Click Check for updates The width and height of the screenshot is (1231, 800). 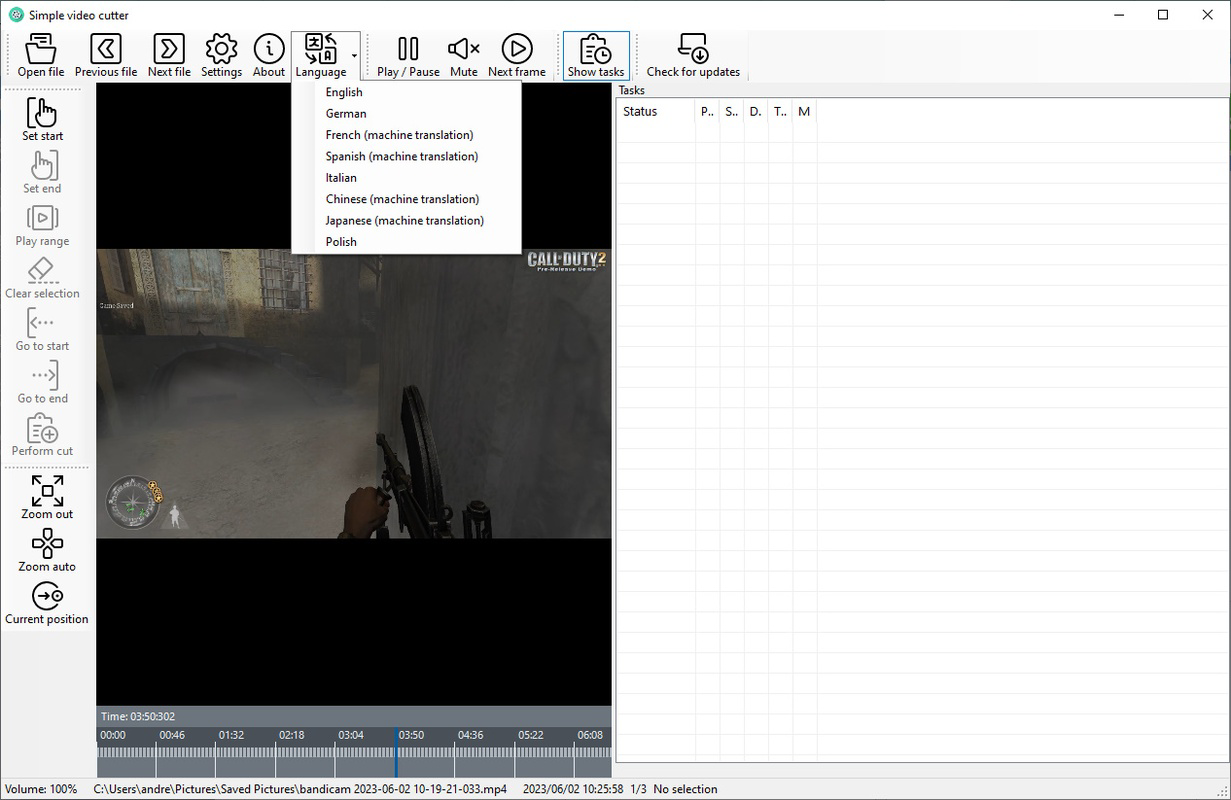pos(693,55)
